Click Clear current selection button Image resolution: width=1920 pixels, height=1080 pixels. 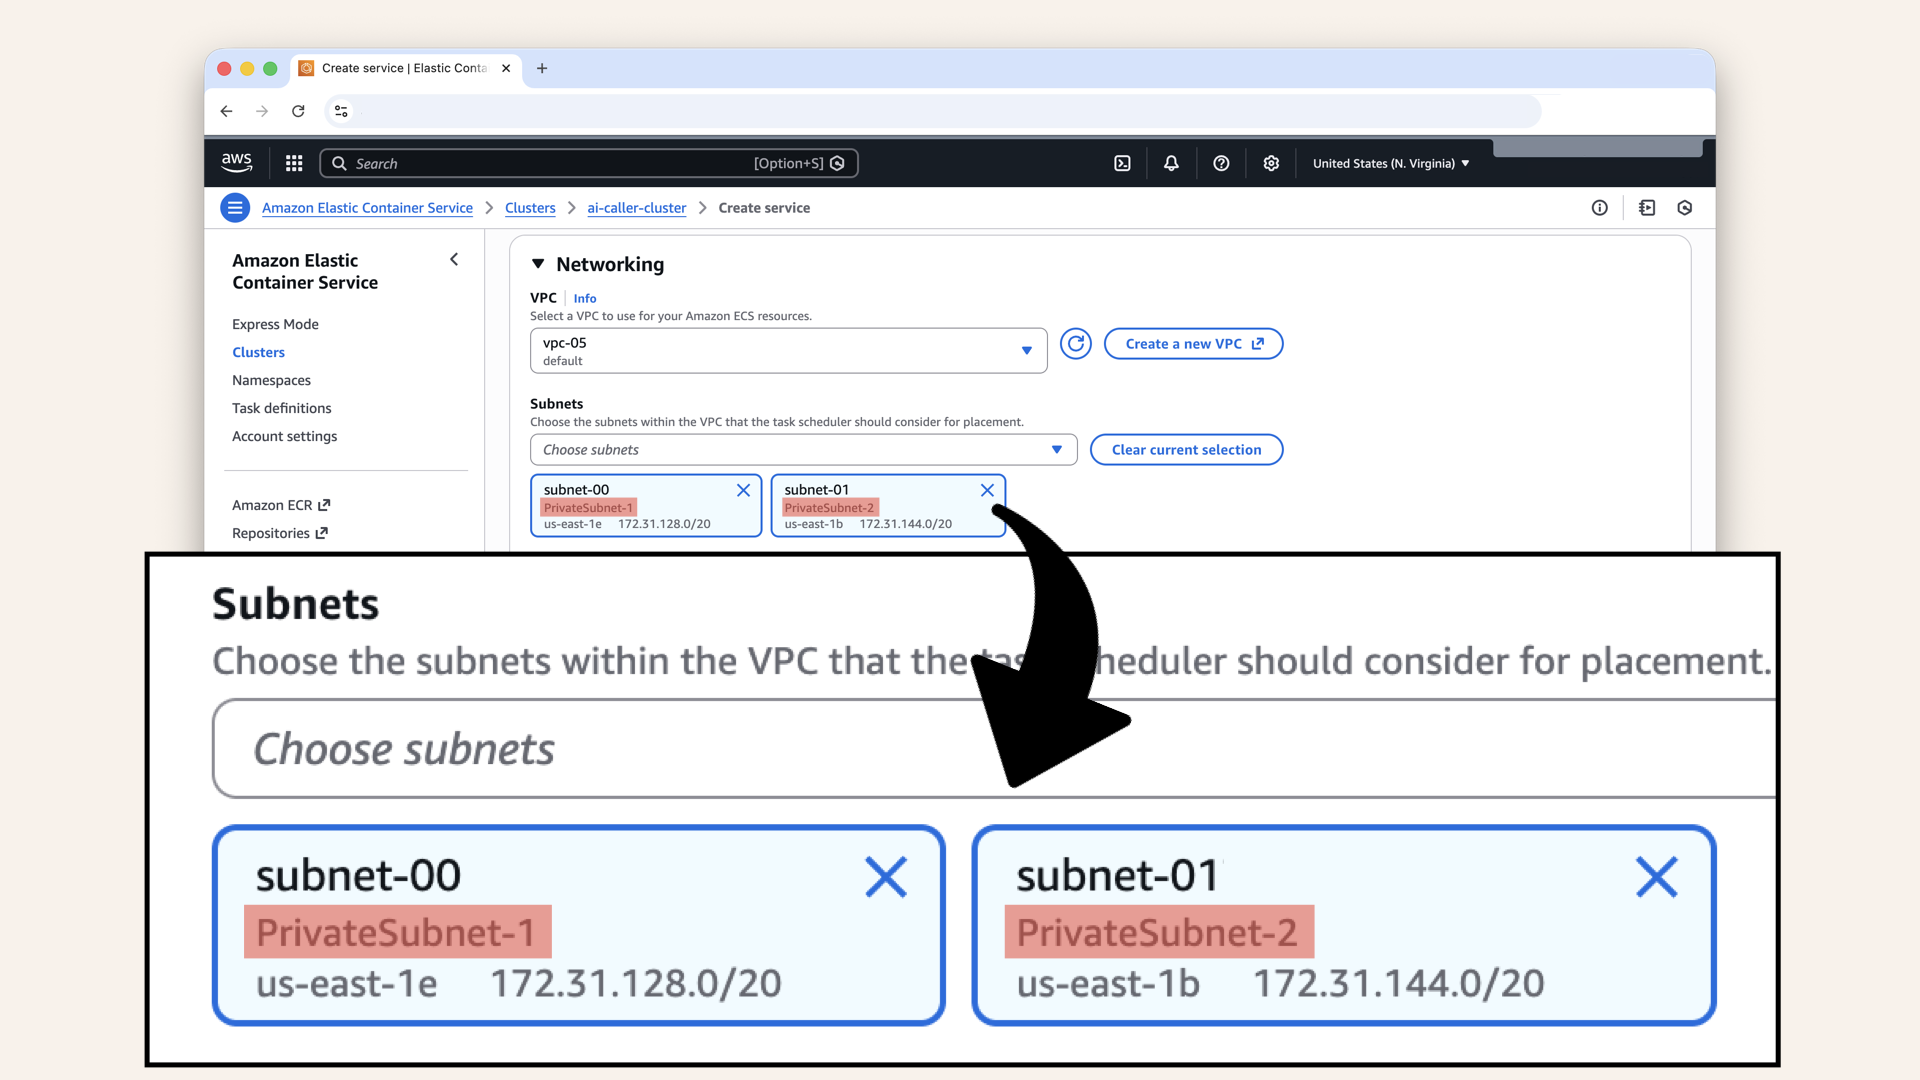click(x=1186, y=449)
